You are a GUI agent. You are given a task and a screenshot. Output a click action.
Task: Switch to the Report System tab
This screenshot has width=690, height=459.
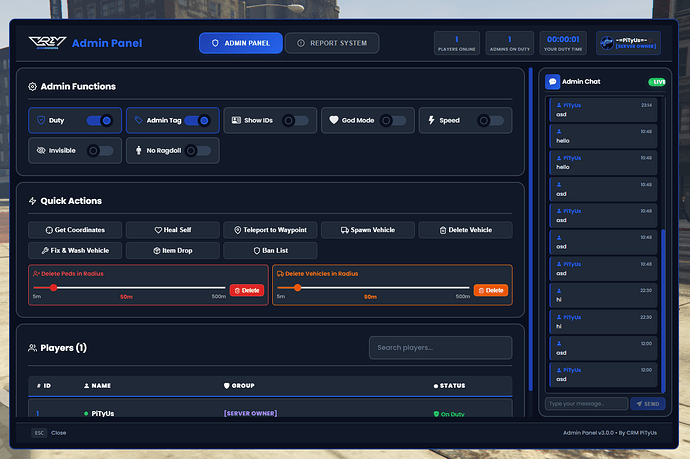(332, 43)
